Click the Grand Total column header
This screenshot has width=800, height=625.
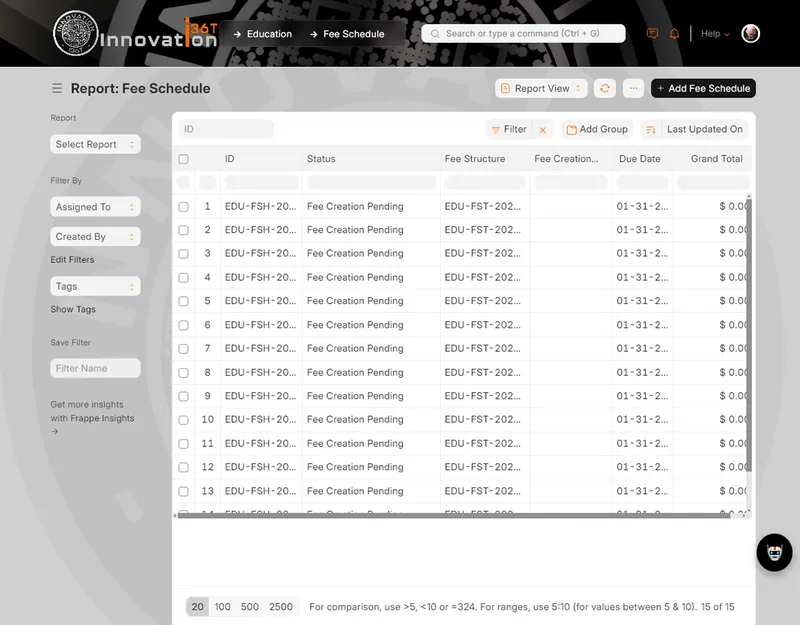click(716, 159)
